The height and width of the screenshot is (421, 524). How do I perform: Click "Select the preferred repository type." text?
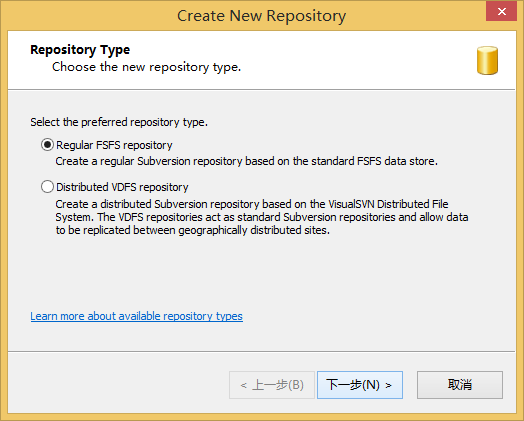point(119,122)
